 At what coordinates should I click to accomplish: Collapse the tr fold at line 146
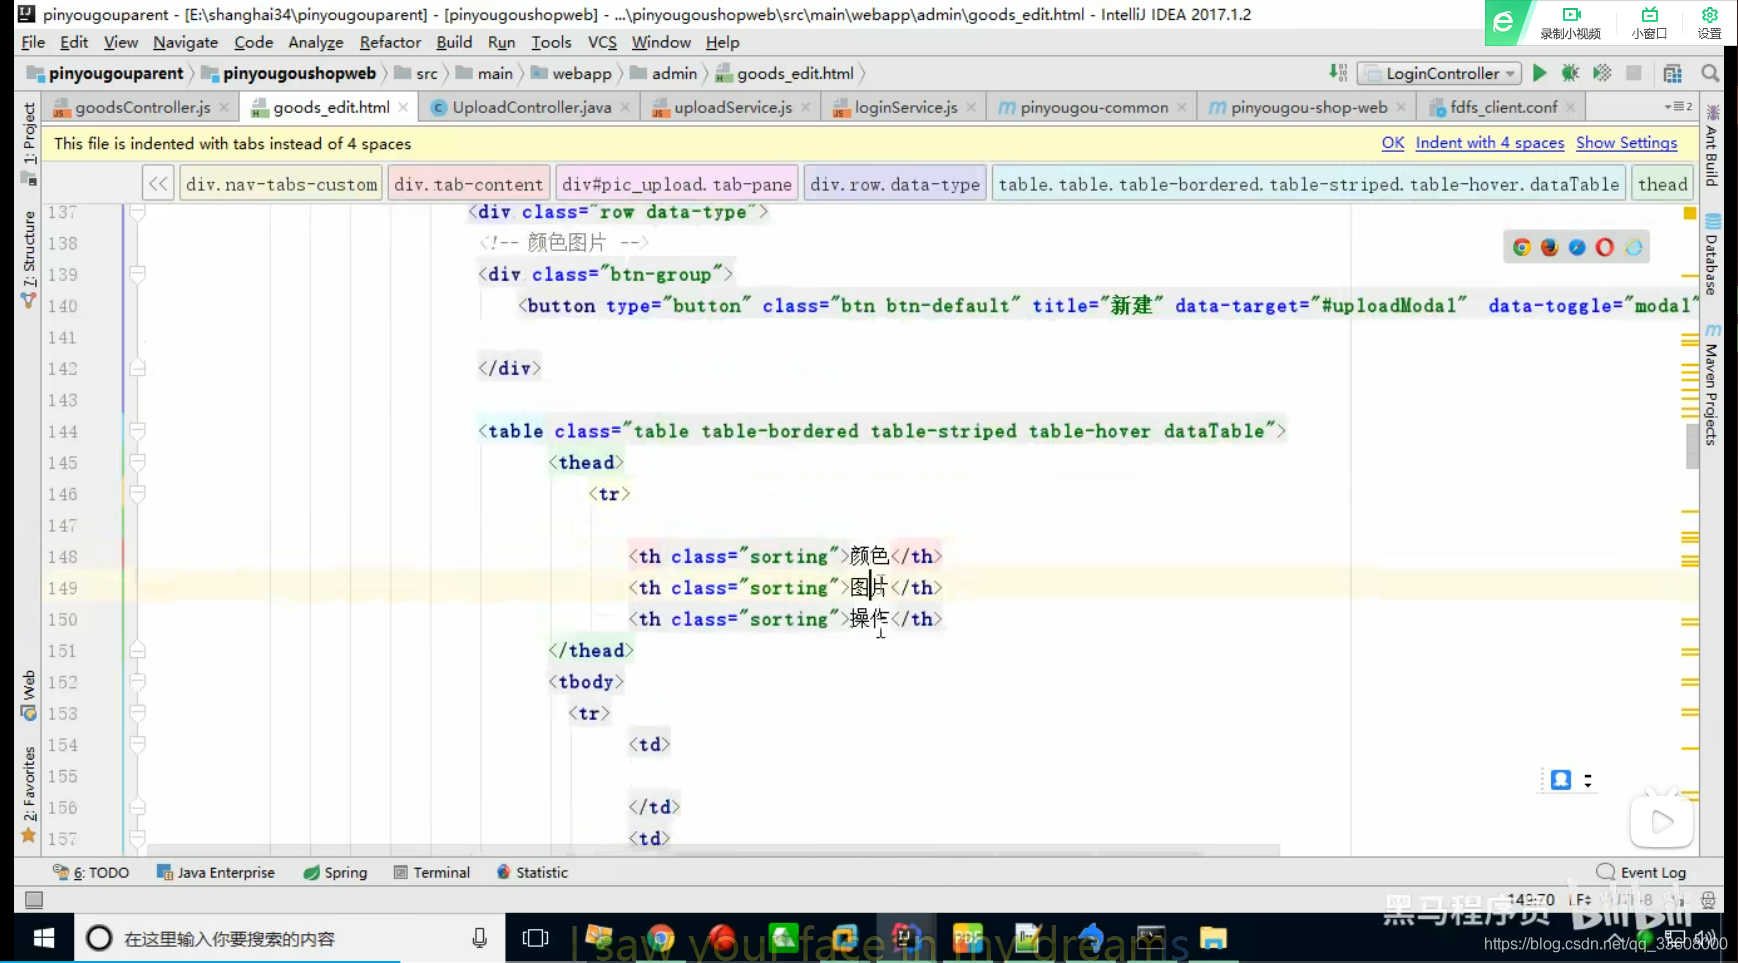[138, 493]
